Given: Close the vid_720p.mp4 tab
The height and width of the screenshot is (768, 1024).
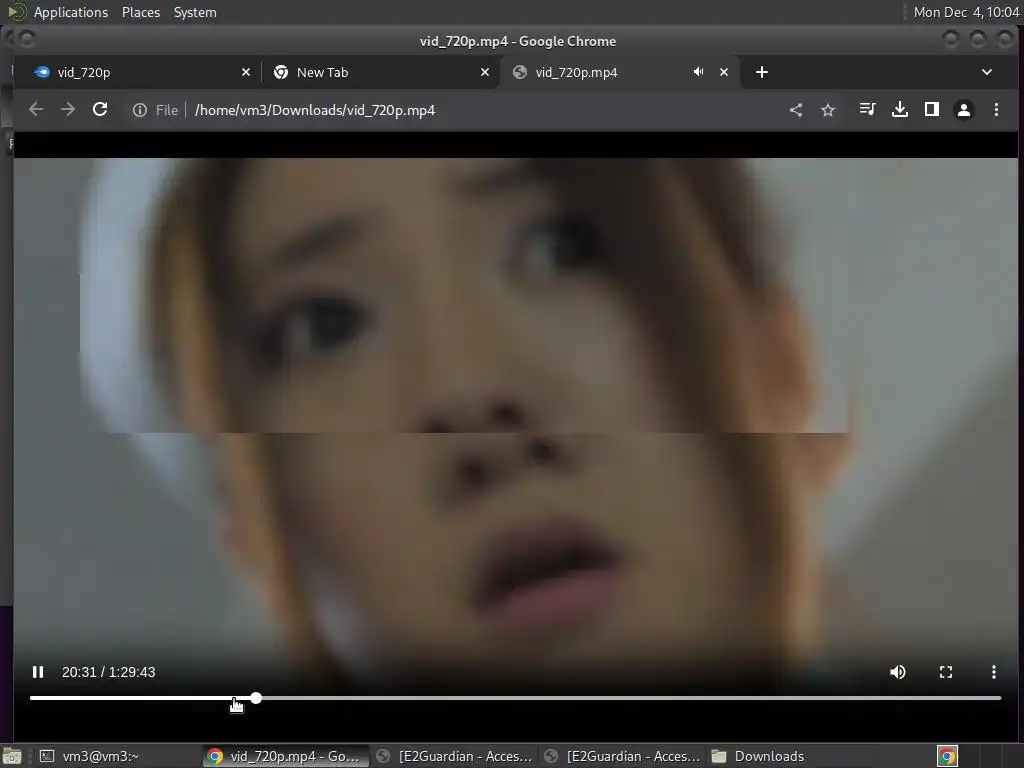Looking at the screenshot, I should click(724, 72).
